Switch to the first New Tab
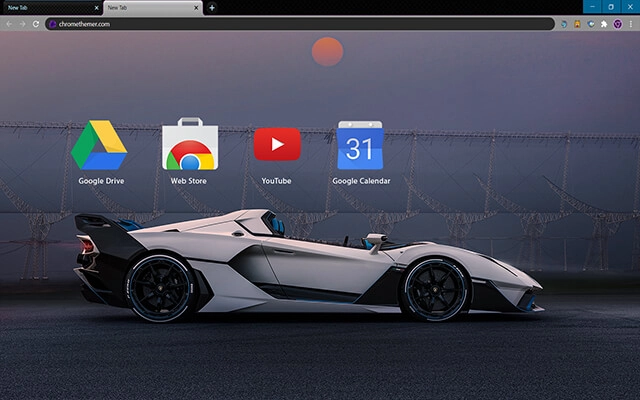 (51, 8)
